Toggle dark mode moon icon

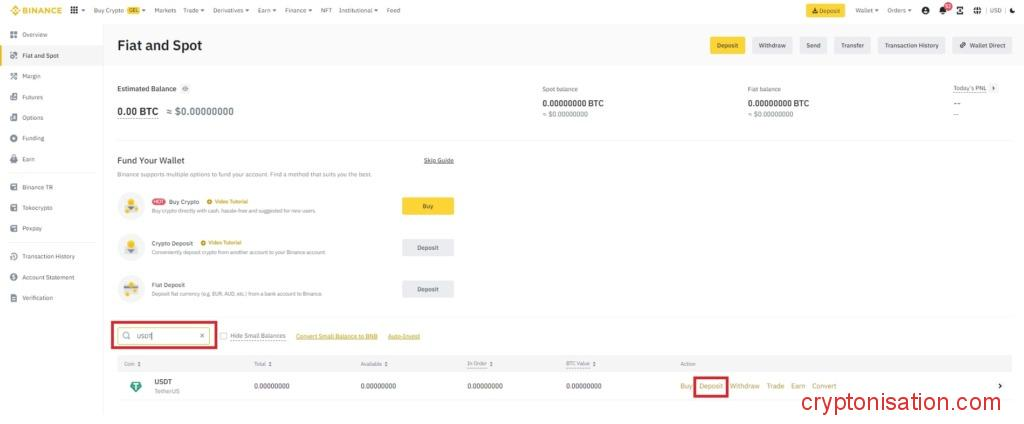[x=1011, y=10]
